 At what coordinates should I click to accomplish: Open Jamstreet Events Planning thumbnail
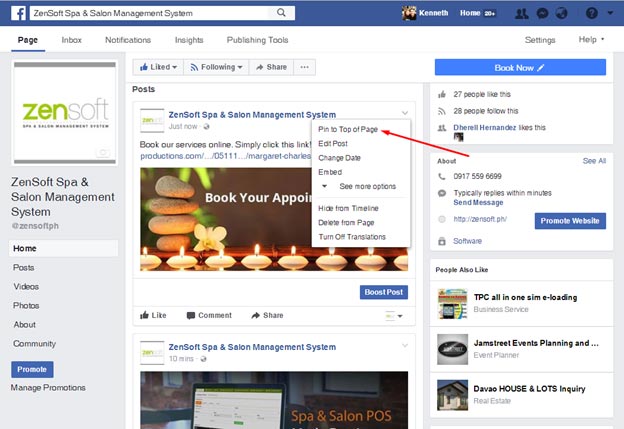tap(452, 350)
